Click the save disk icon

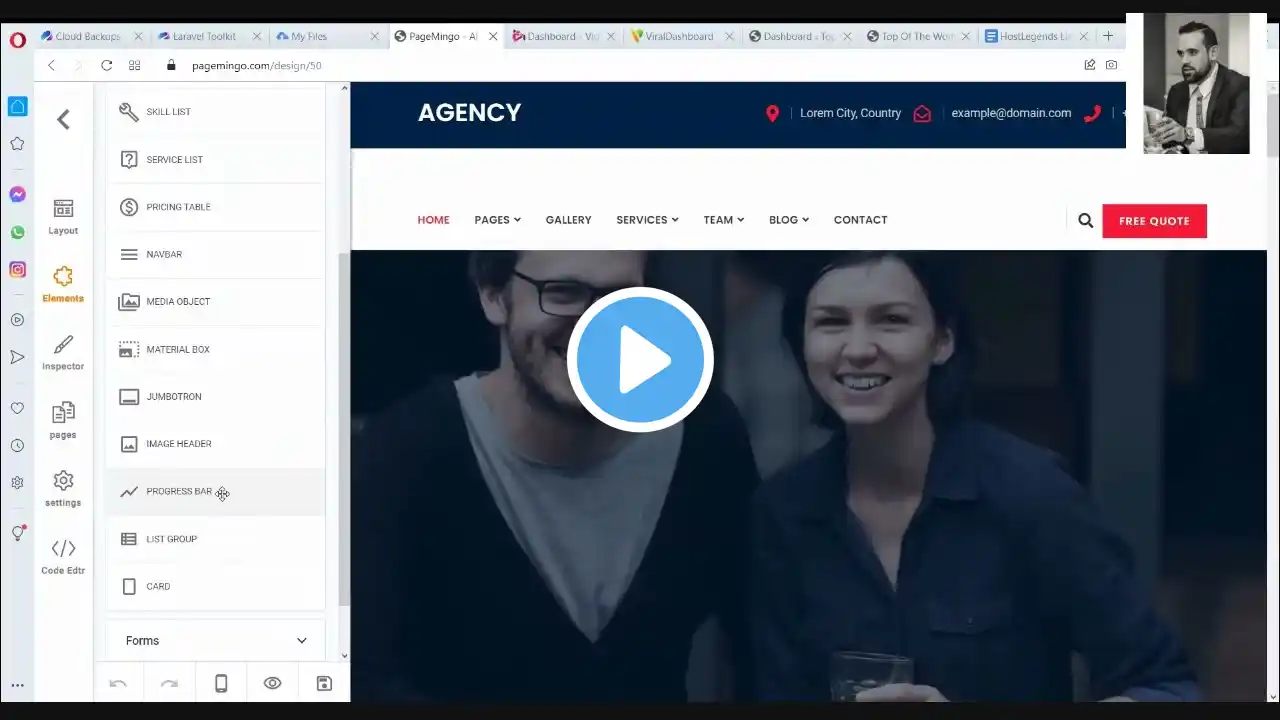[x=324, y=683]
